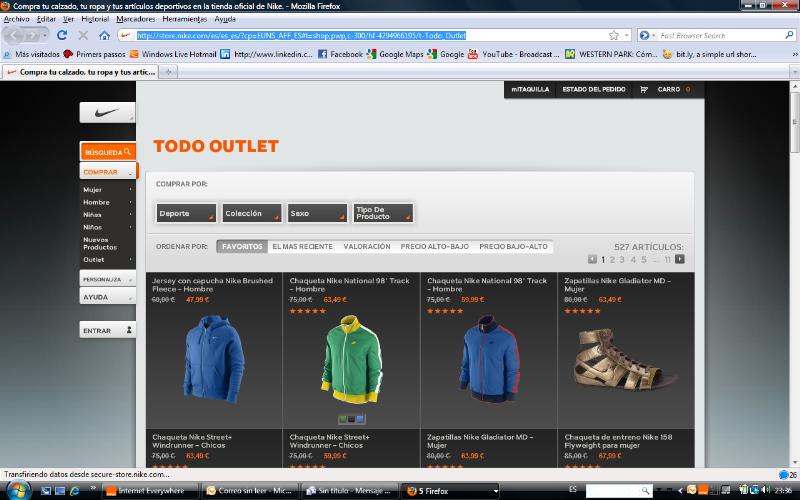Click the BÚSQUEDA search button
Screen dimensions: 800x500
tap(108, 152)
